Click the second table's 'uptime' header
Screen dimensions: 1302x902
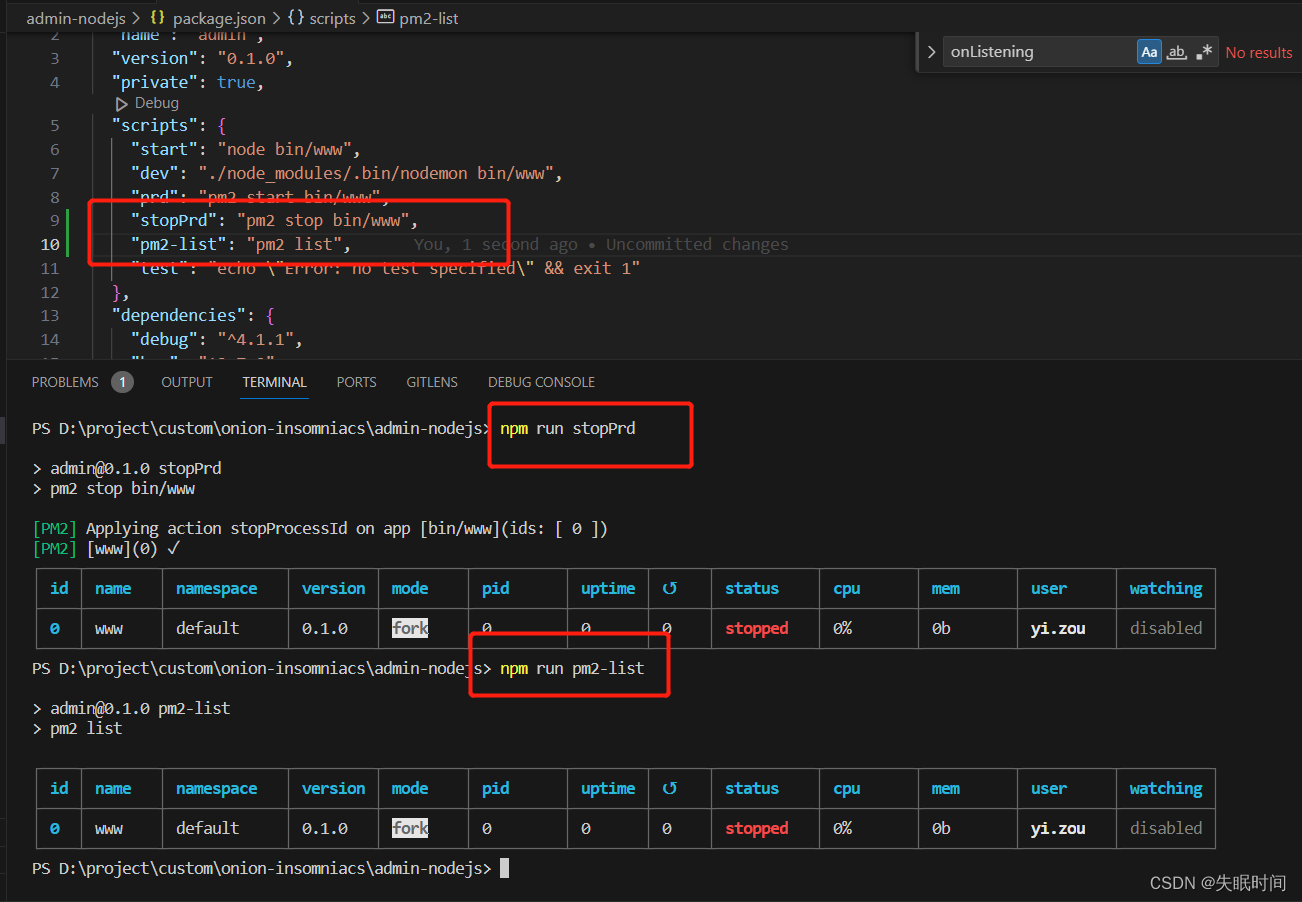(608, 789)
